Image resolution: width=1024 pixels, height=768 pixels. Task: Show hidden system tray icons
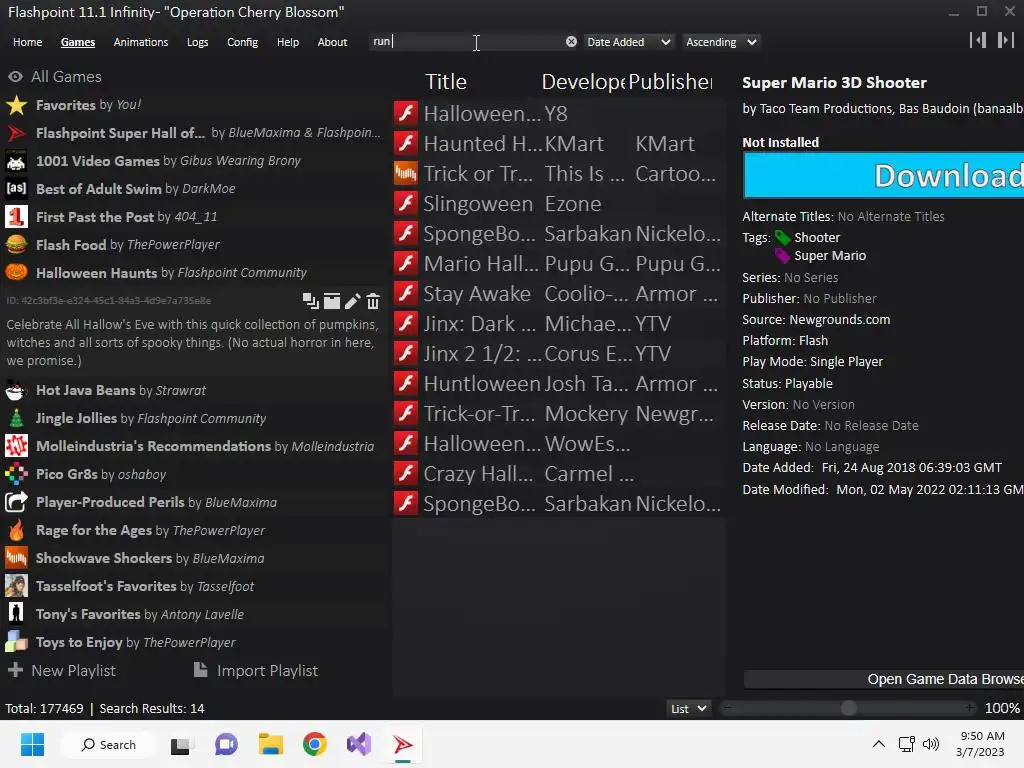[x=879, y=744]
